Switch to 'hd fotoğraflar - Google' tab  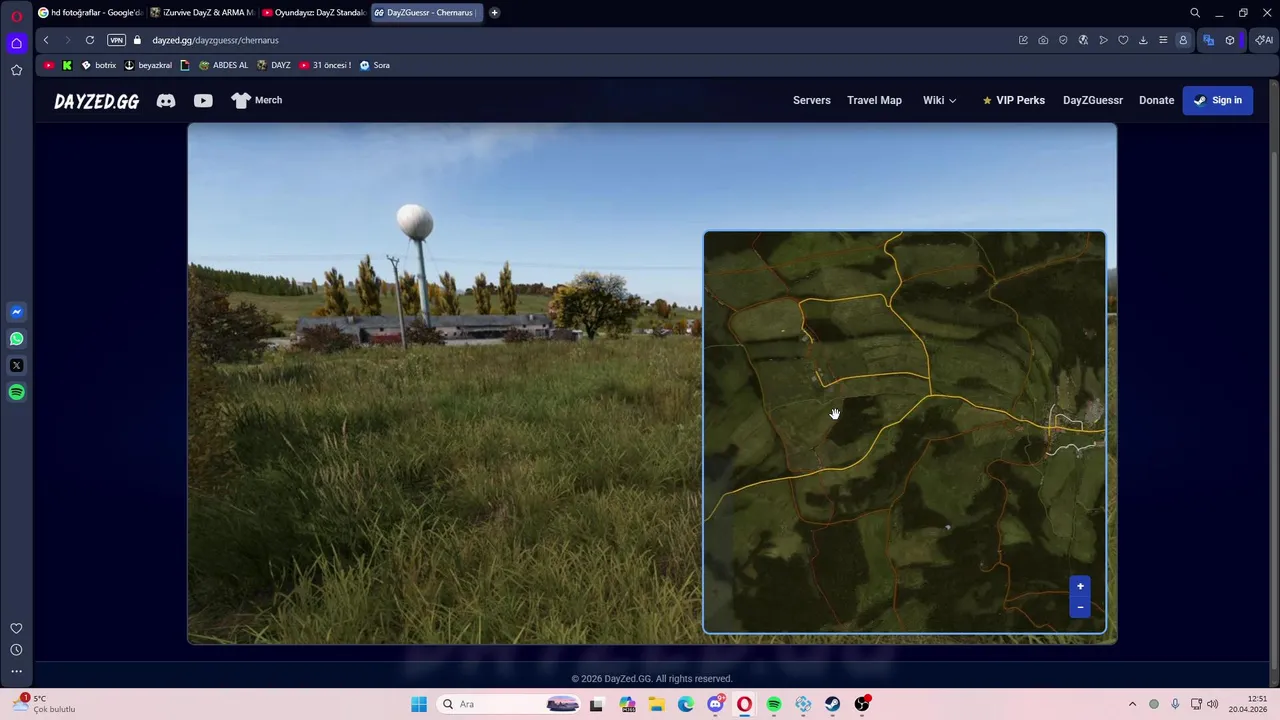90,13
